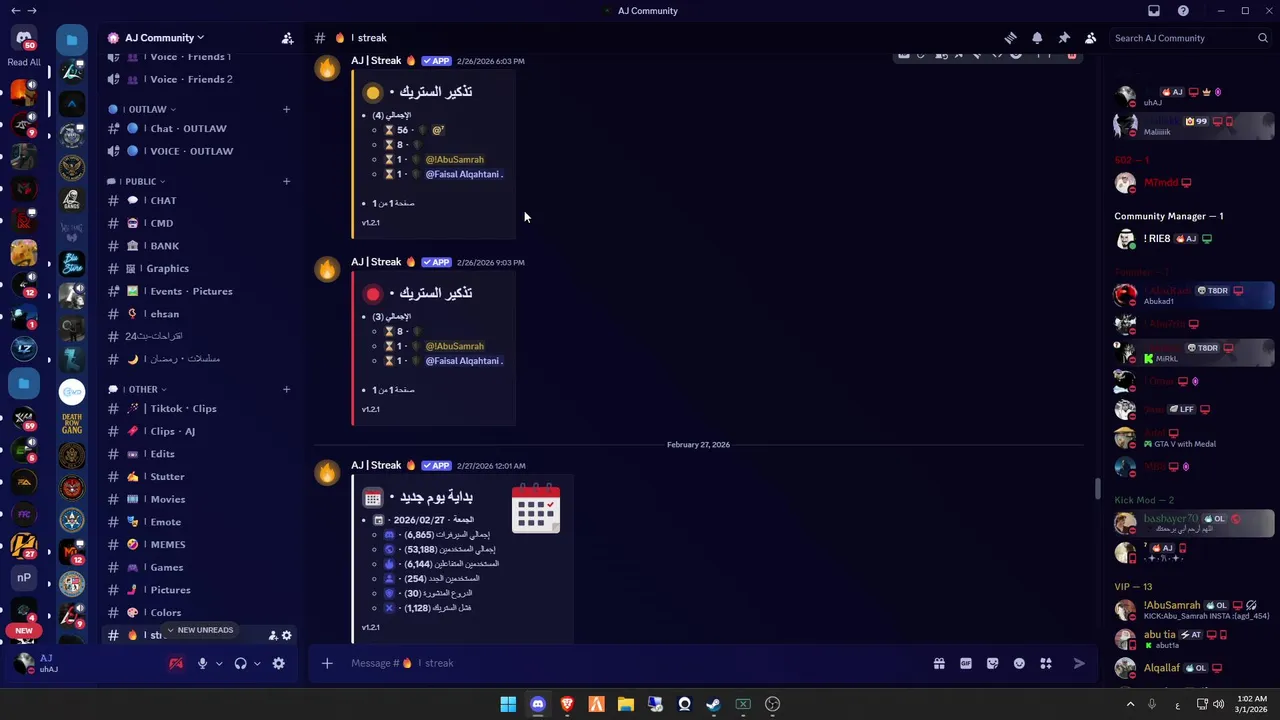Open the Emote channel
Screen dimensions: 1280x720
click(x=199, y=522)
